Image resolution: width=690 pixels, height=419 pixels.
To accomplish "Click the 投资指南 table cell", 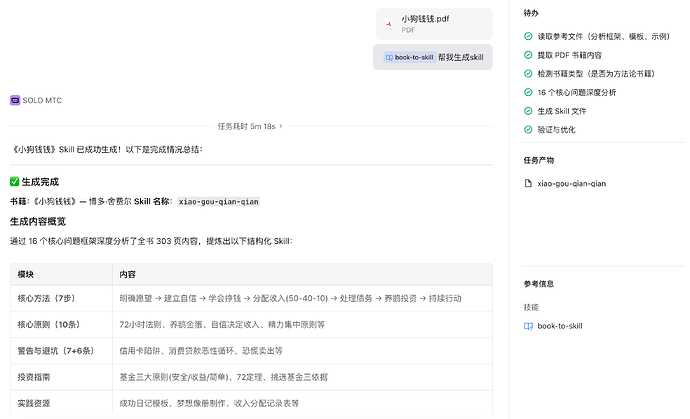I will point(62,377).
